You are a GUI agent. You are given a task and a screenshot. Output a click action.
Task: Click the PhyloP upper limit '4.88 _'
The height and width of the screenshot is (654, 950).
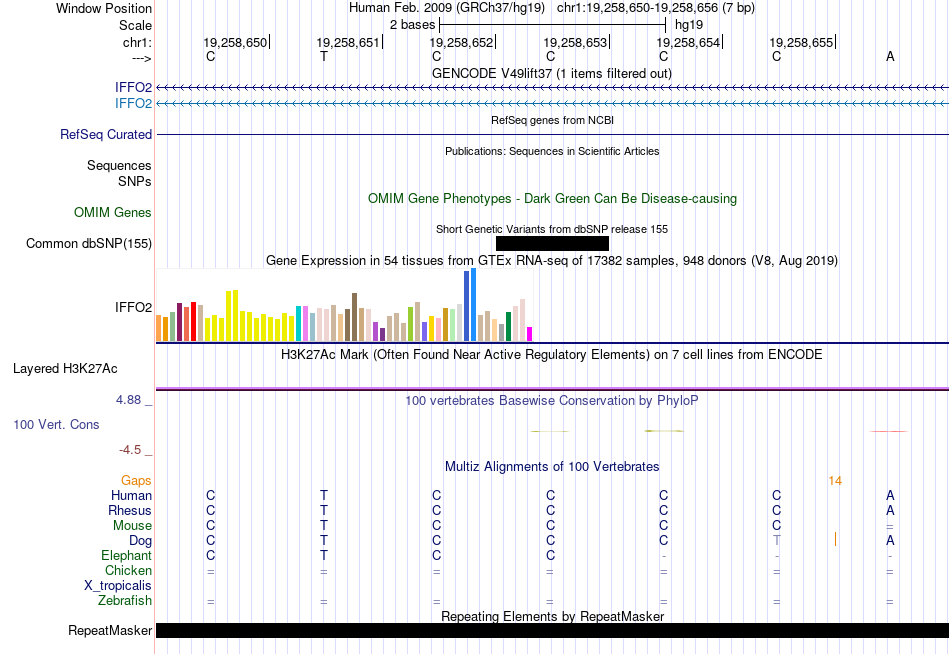(134, 400)
